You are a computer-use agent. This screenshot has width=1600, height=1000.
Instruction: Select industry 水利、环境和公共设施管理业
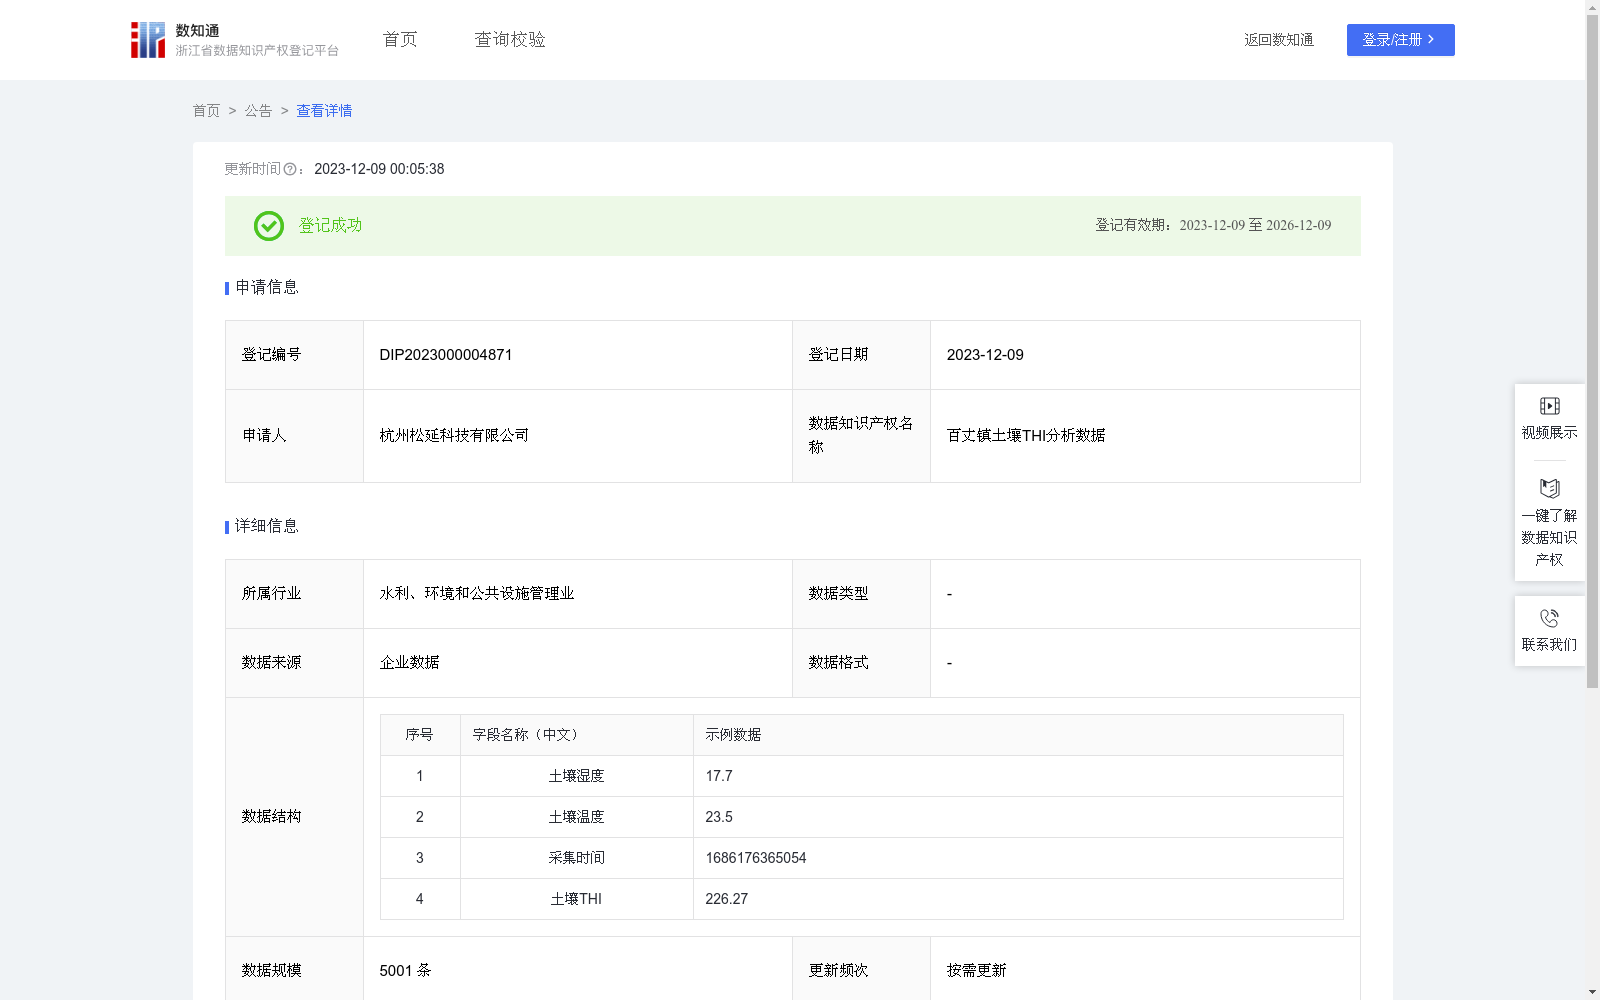(x=477, y=594)
